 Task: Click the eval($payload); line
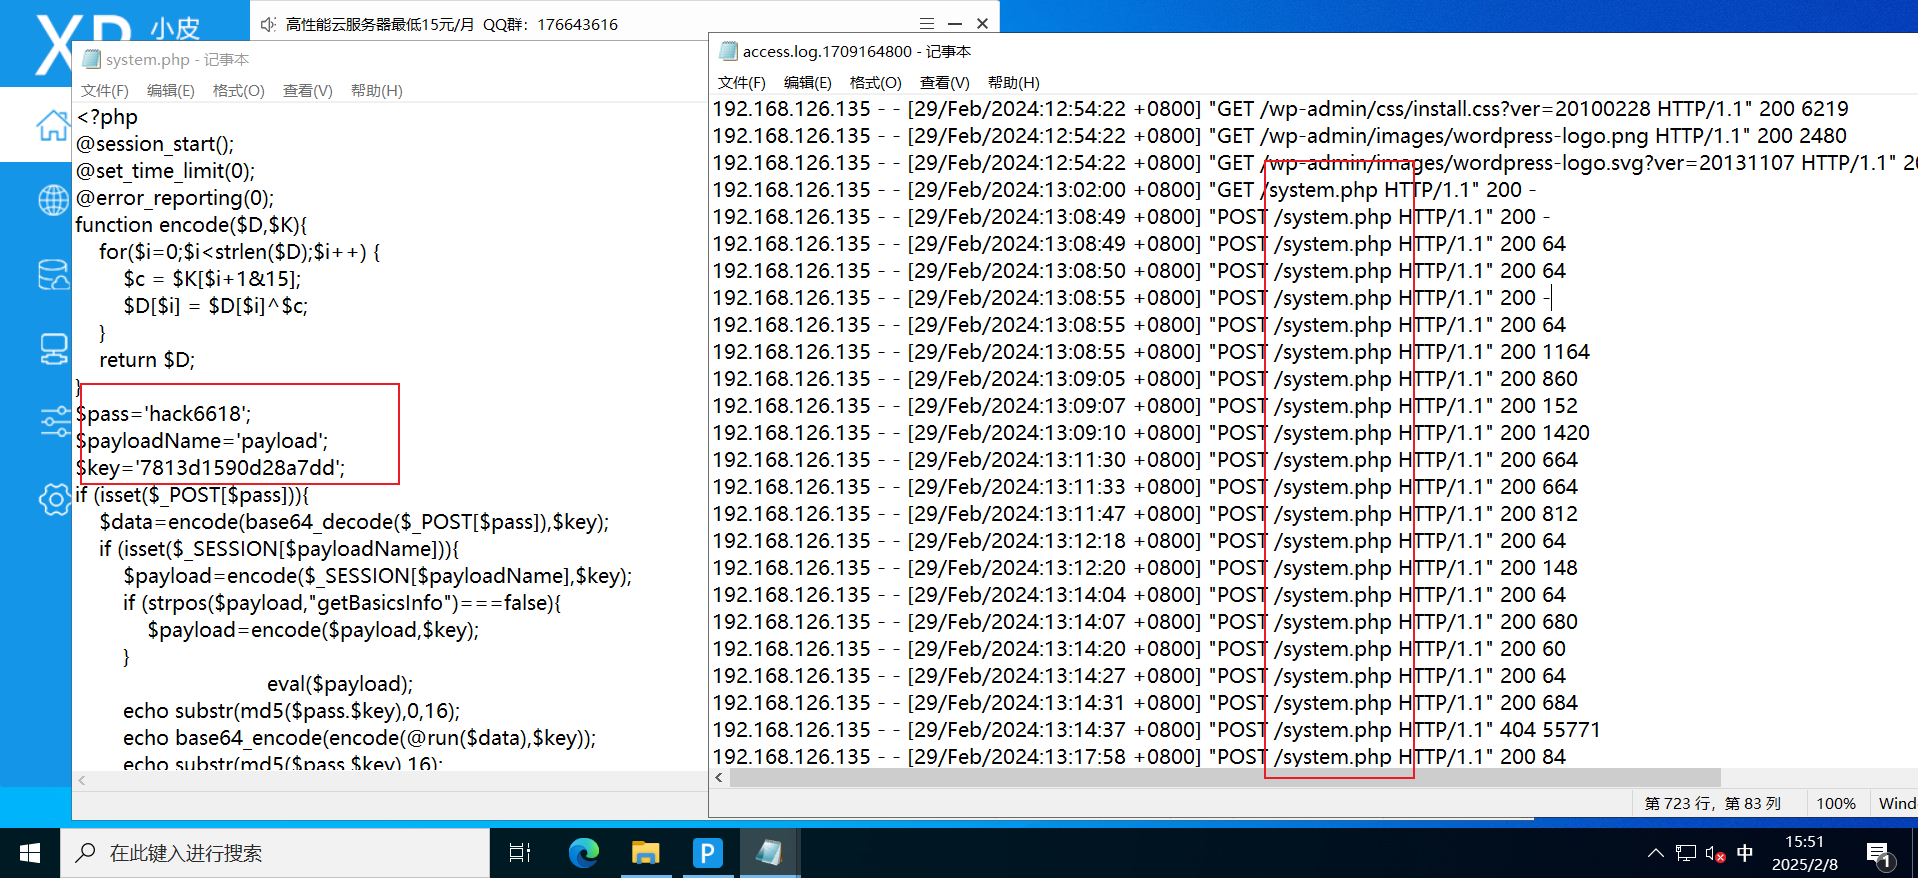[340, 684]
